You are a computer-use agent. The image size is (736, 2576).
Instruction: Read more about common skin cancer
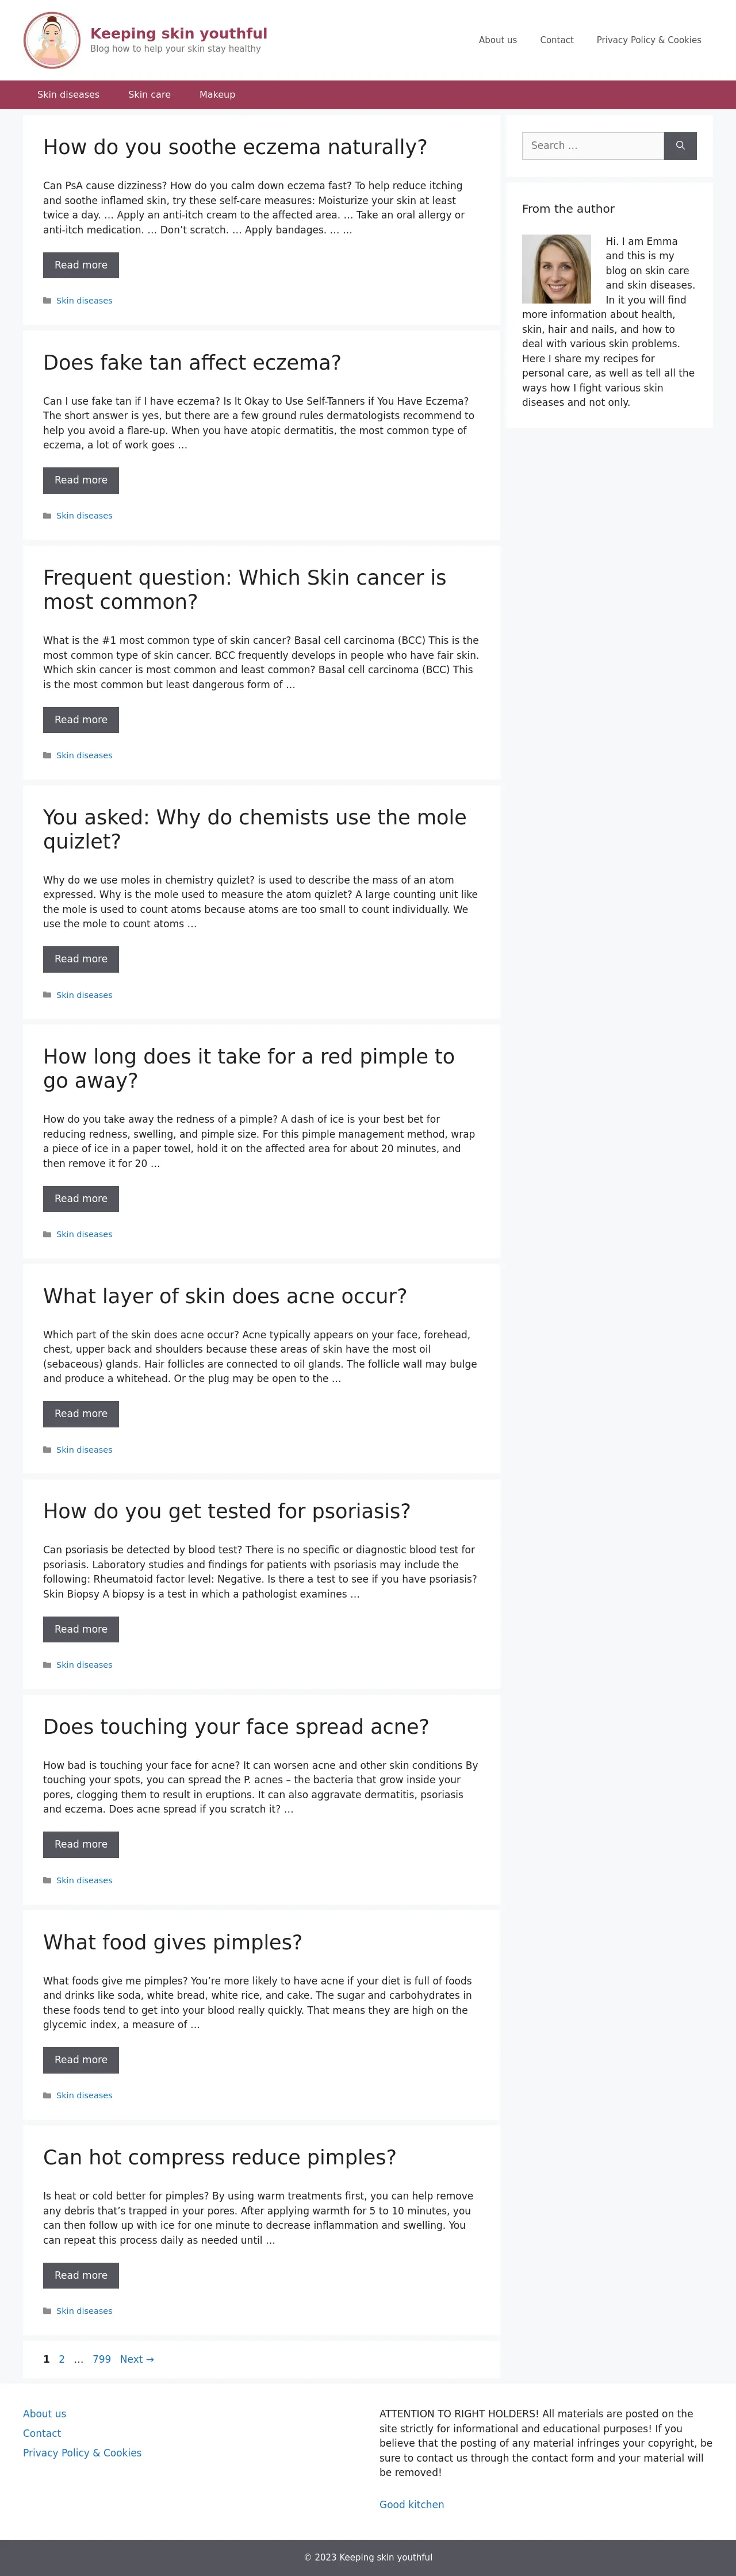click(x=81, y=720)
